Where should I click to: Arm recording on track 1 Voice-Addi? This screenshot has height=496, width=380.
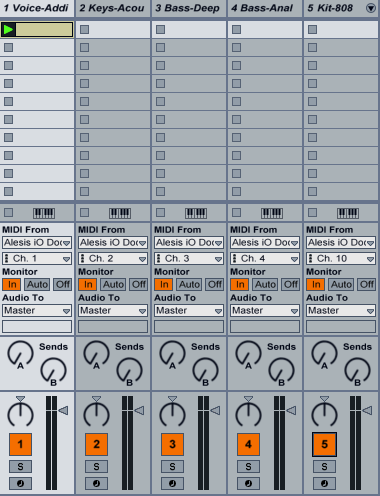[20, 483]
